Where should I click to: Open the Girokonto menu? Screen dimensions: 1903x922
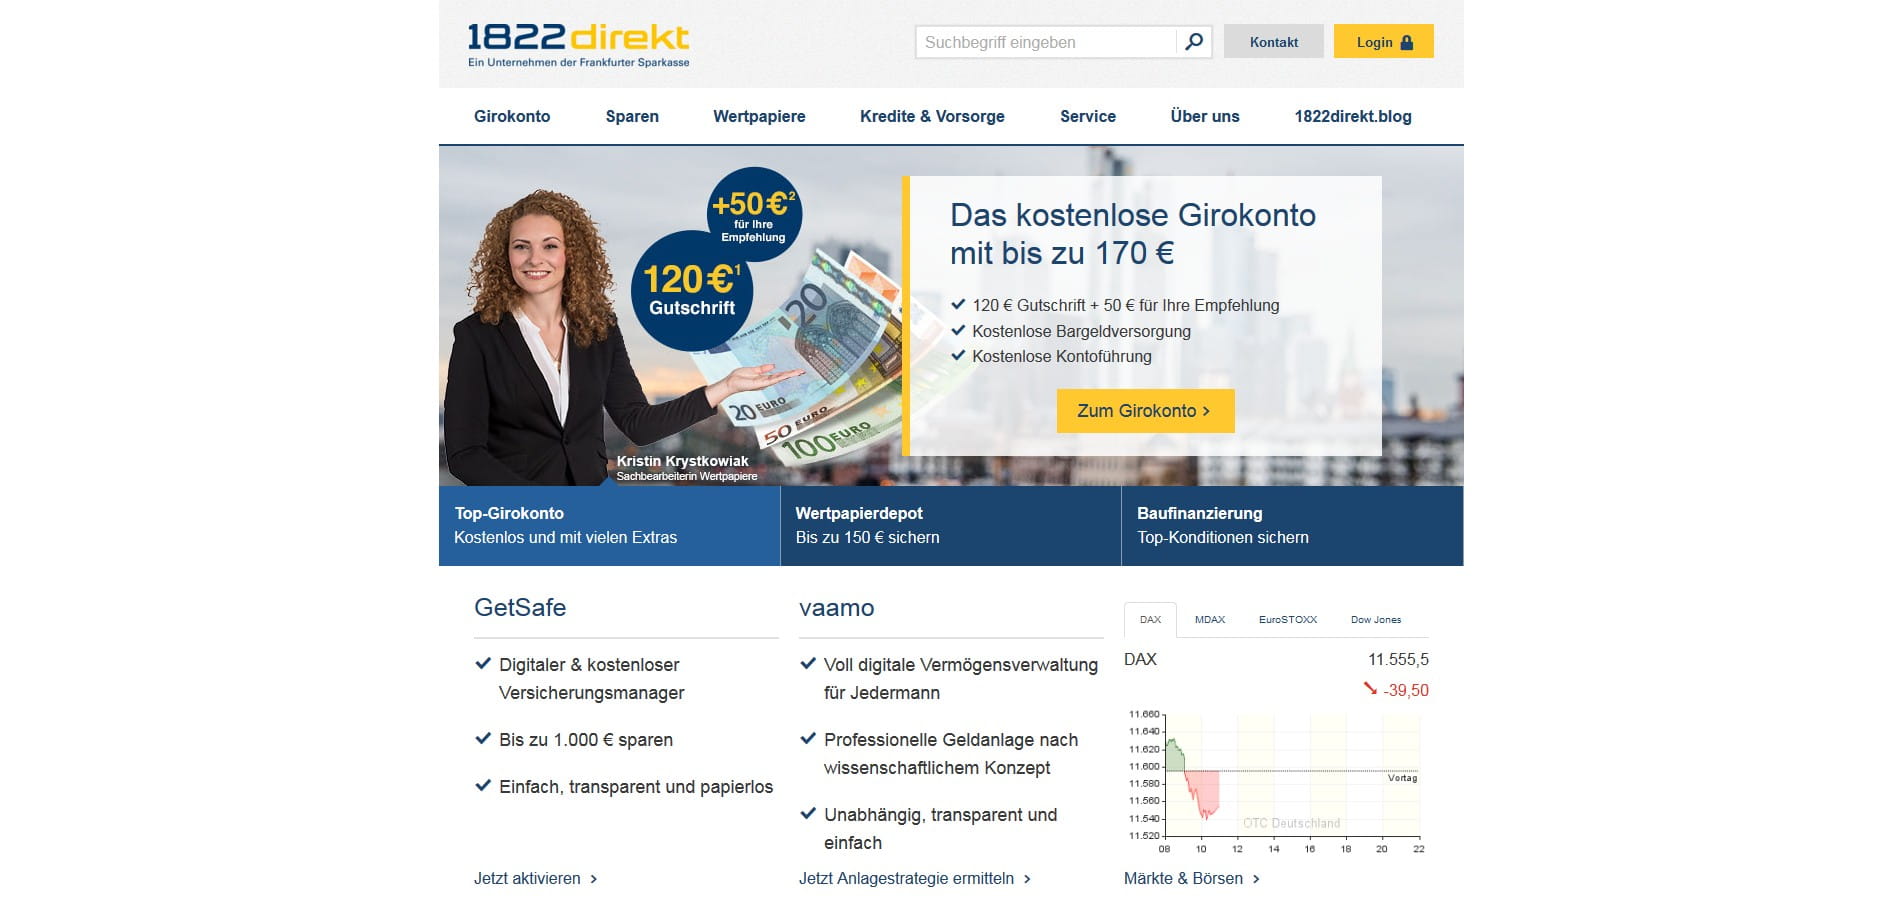coord(512,116)
